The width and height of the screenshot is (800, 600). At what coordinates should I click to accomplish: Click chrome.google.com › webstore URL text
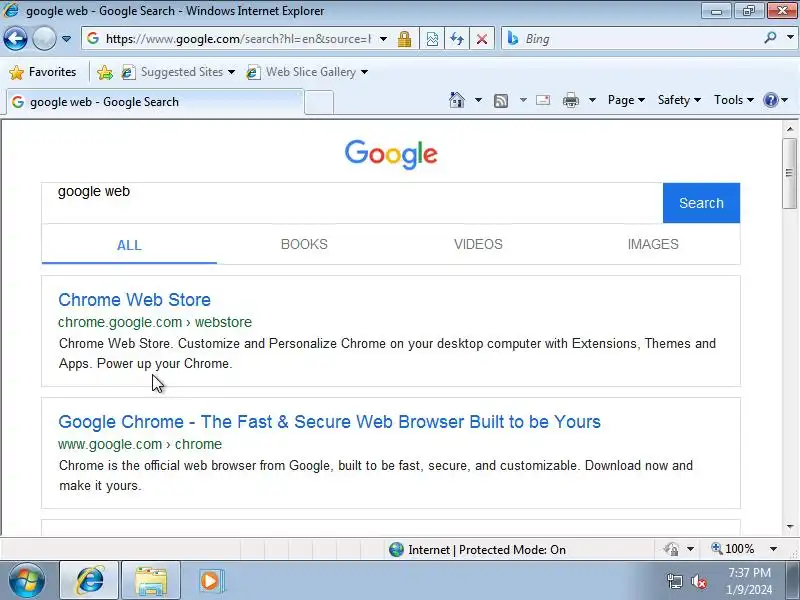pyautogui.click(x=155, y=322)
